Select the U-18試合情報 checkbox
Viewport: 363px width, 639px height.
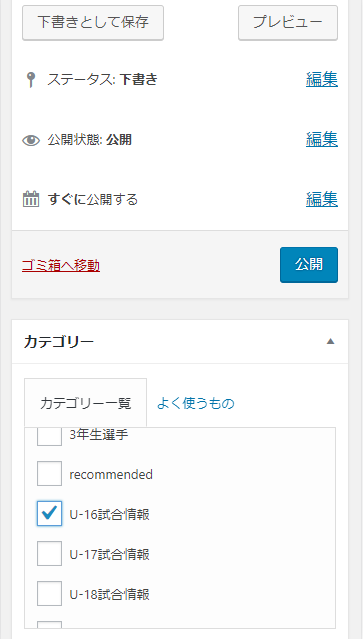point(49,593)
